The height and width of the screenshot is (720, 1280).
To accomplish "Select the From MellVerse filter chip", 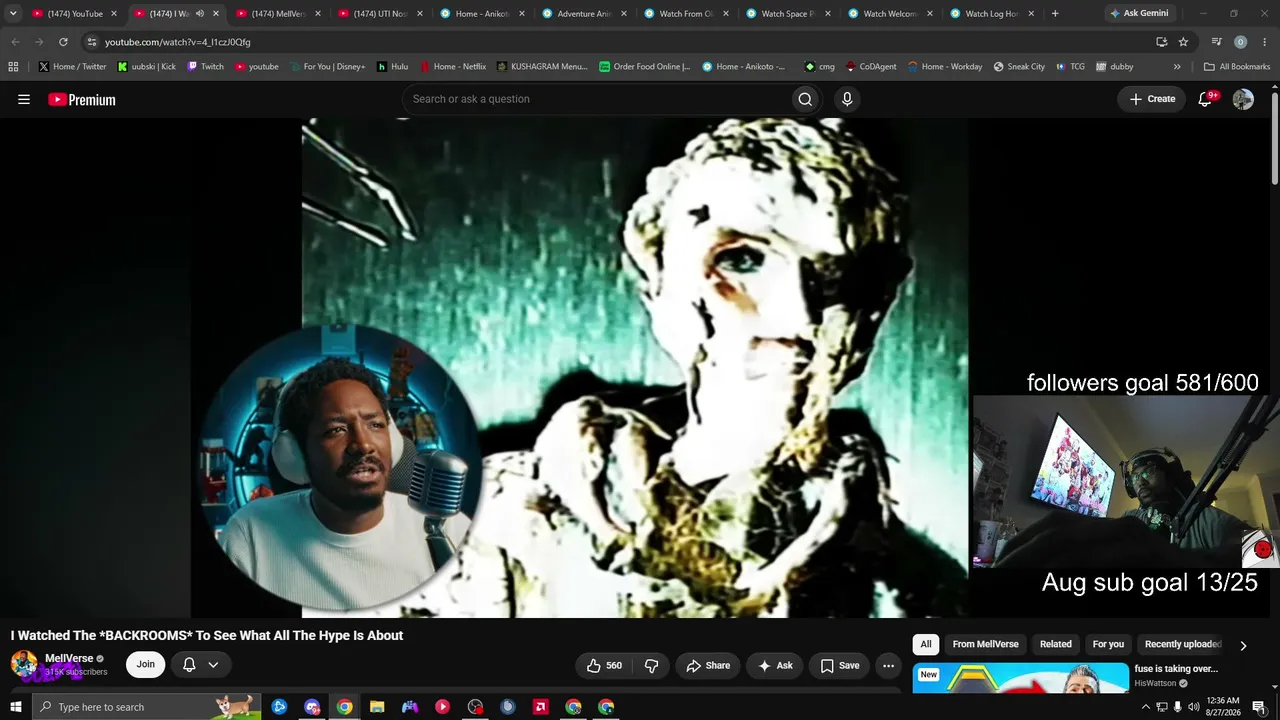I will pyautogui.click(x=985, y=645).
